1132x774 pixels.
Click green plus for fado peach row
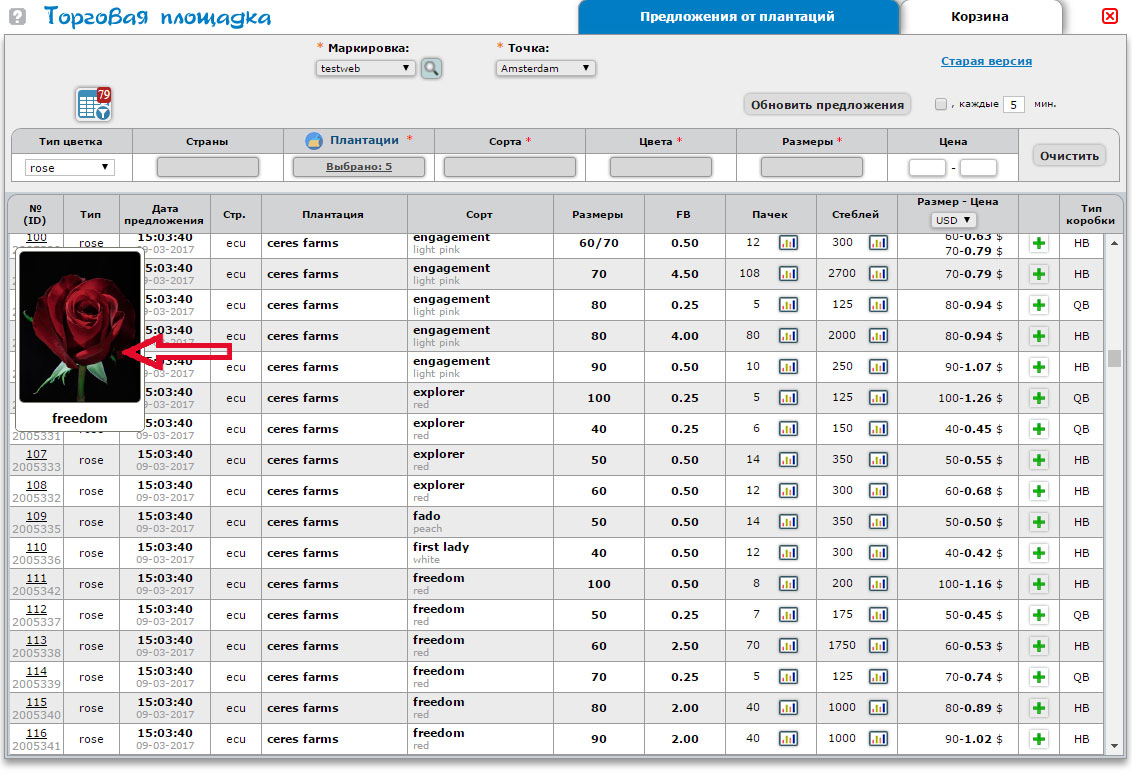point(1038,522)
